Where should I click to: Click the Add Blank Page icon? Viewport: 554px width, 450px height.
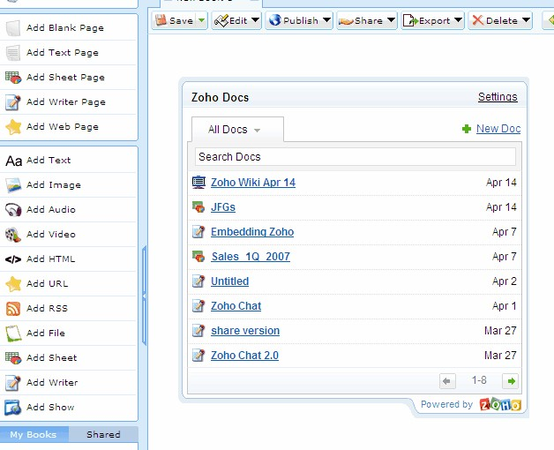coord(13,28)
